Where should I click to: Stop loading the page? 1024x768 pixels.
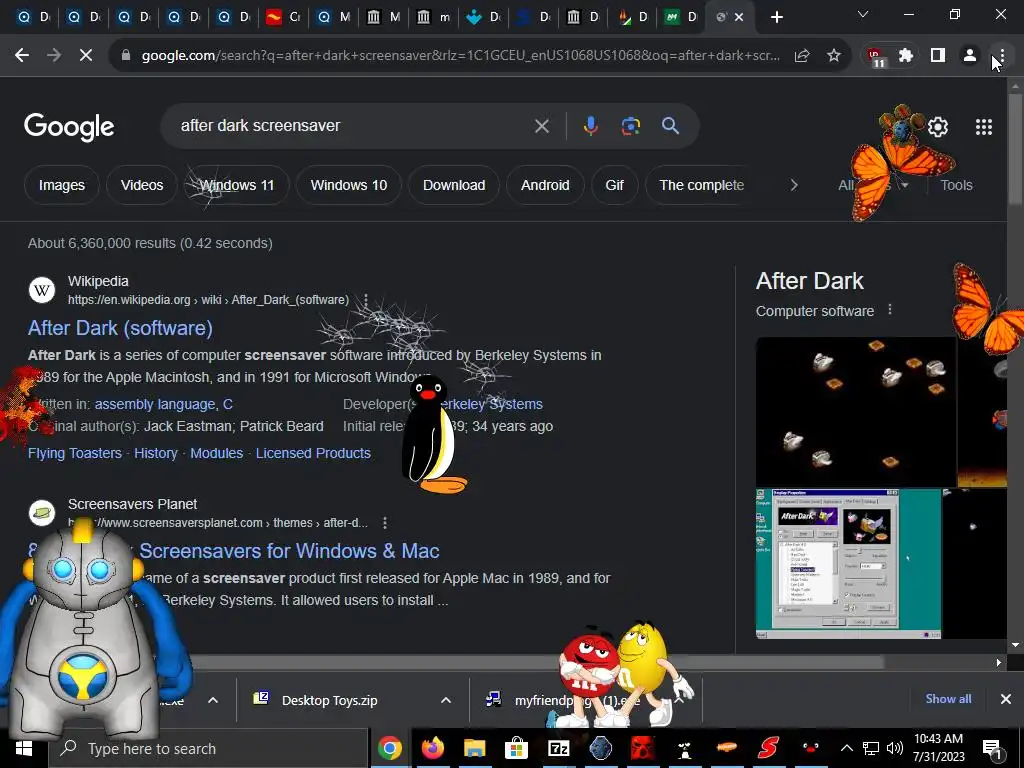86,56
